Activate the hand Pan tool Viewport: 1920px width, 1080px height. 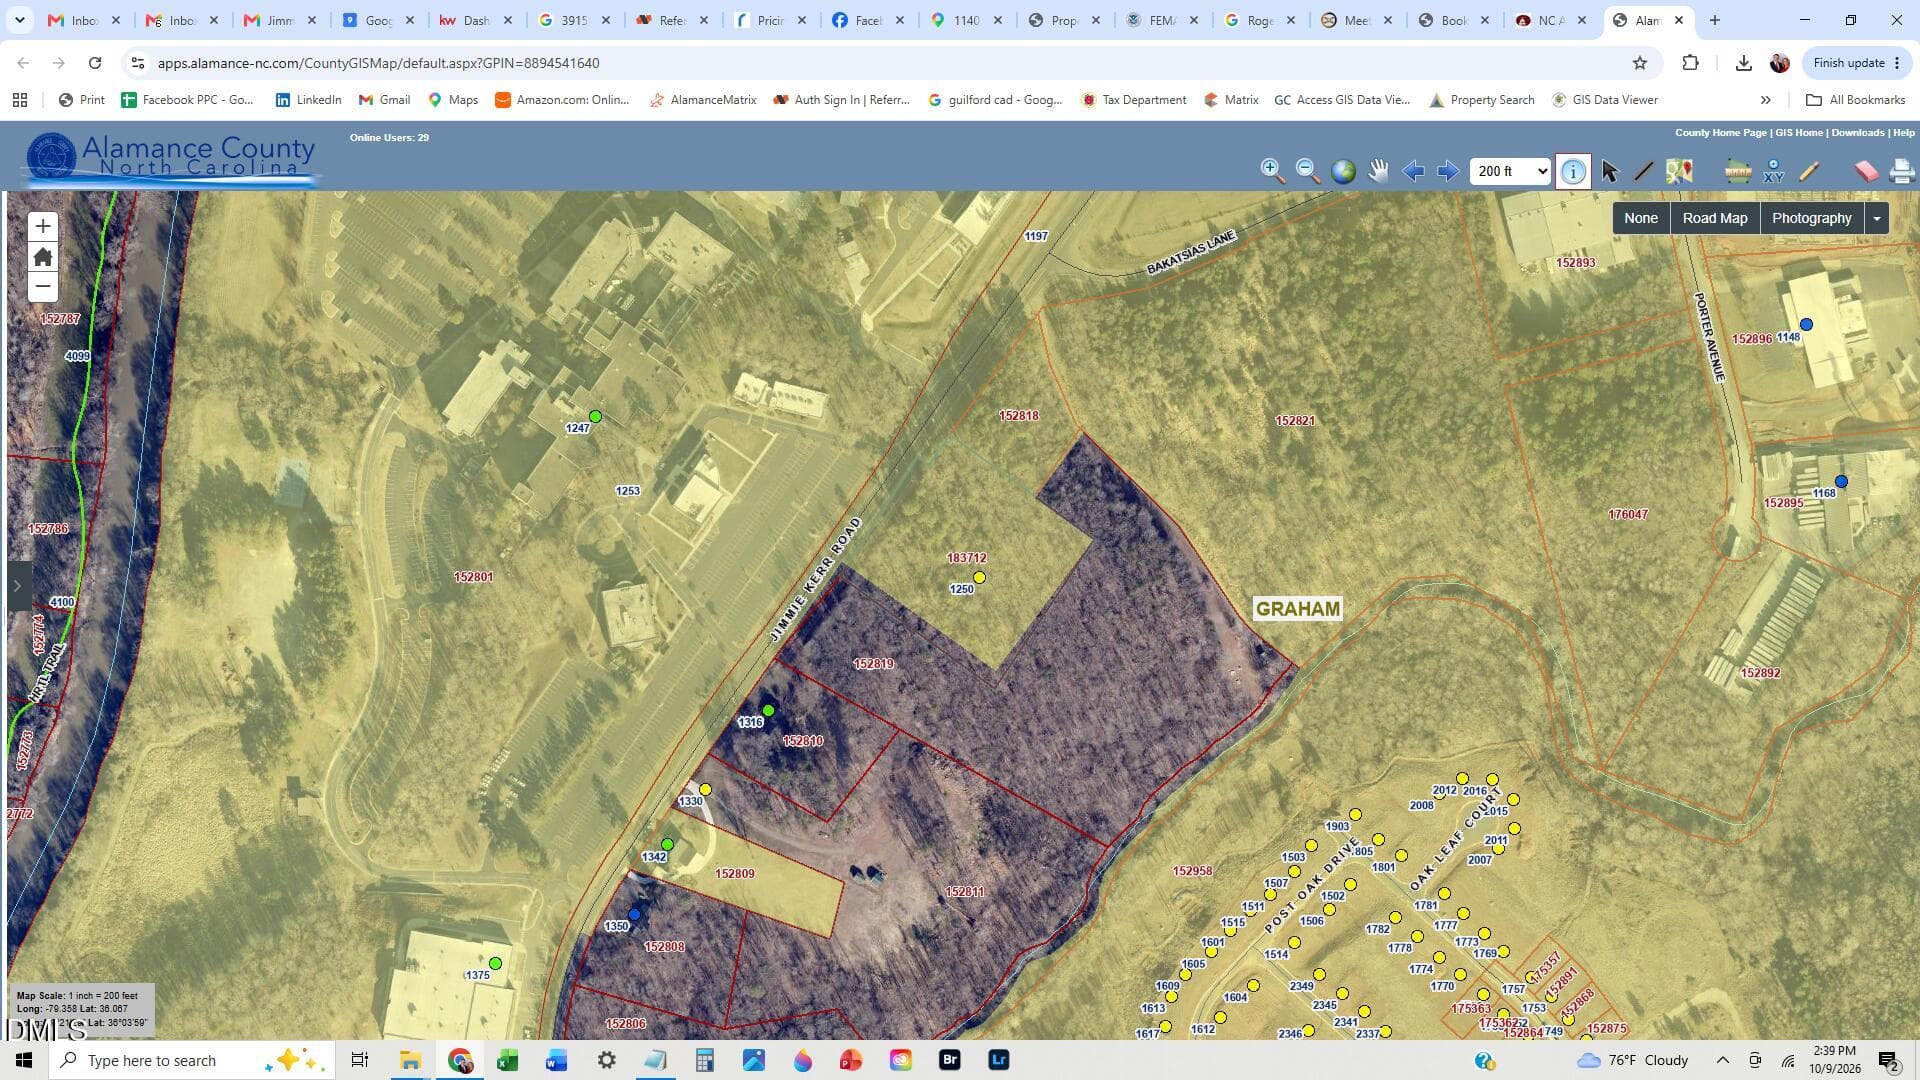point(1378,171)
